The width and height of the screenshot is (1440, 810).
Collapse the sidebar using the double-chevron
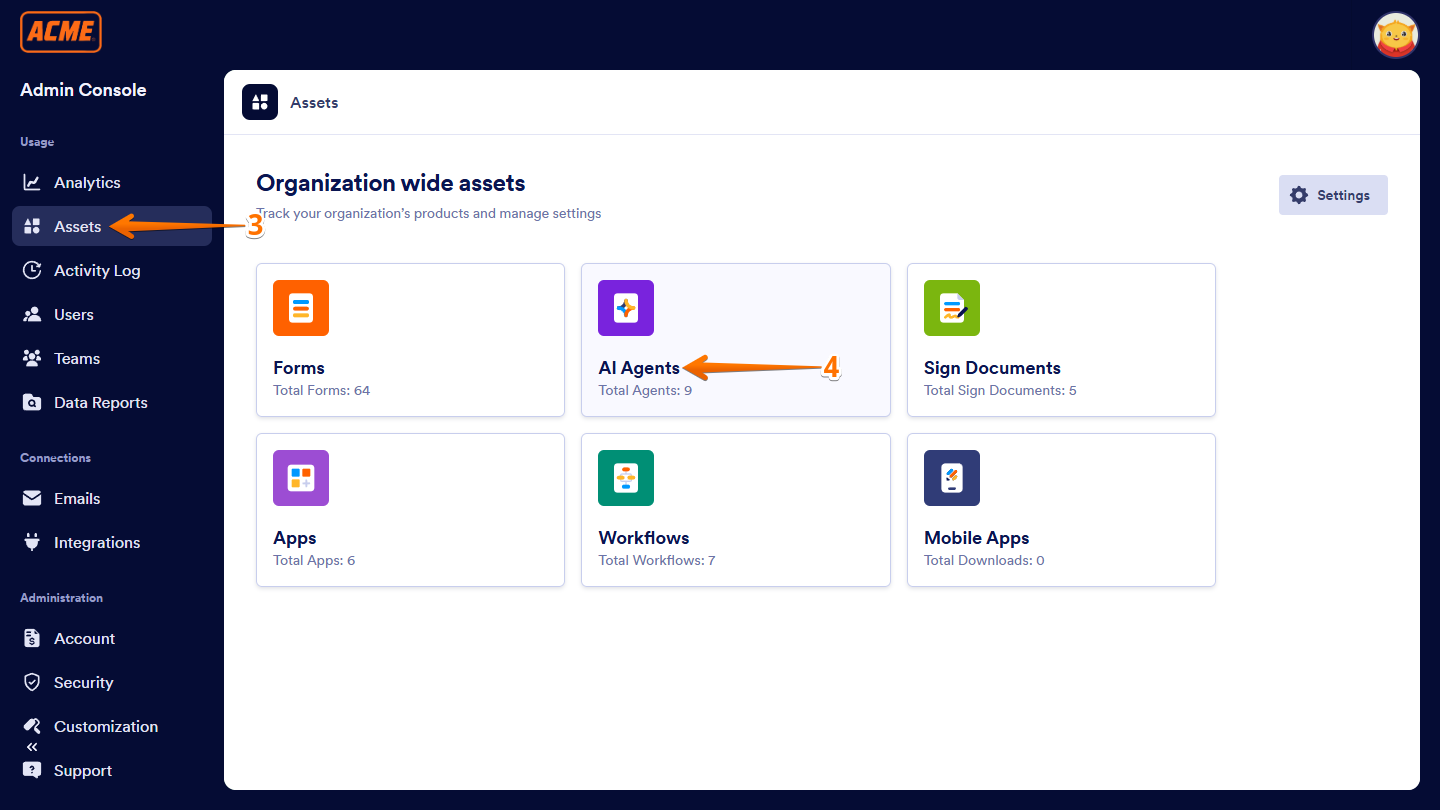[30, 746]
